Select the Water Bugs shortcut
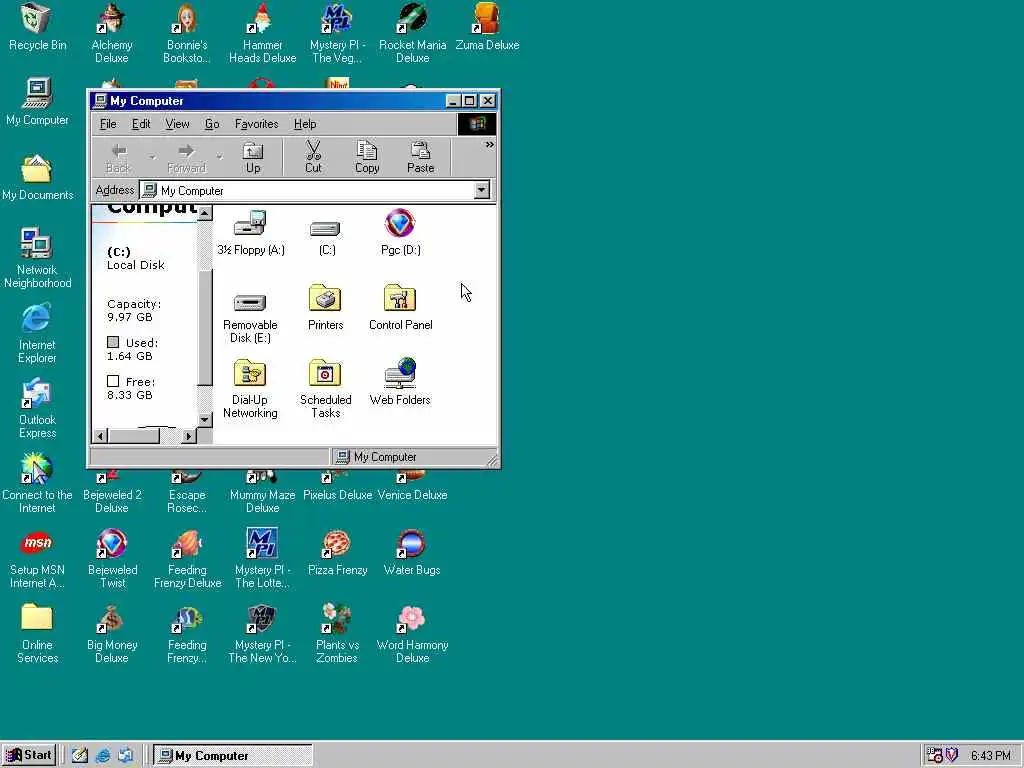 pyautogui.click(x=412, y=552)
